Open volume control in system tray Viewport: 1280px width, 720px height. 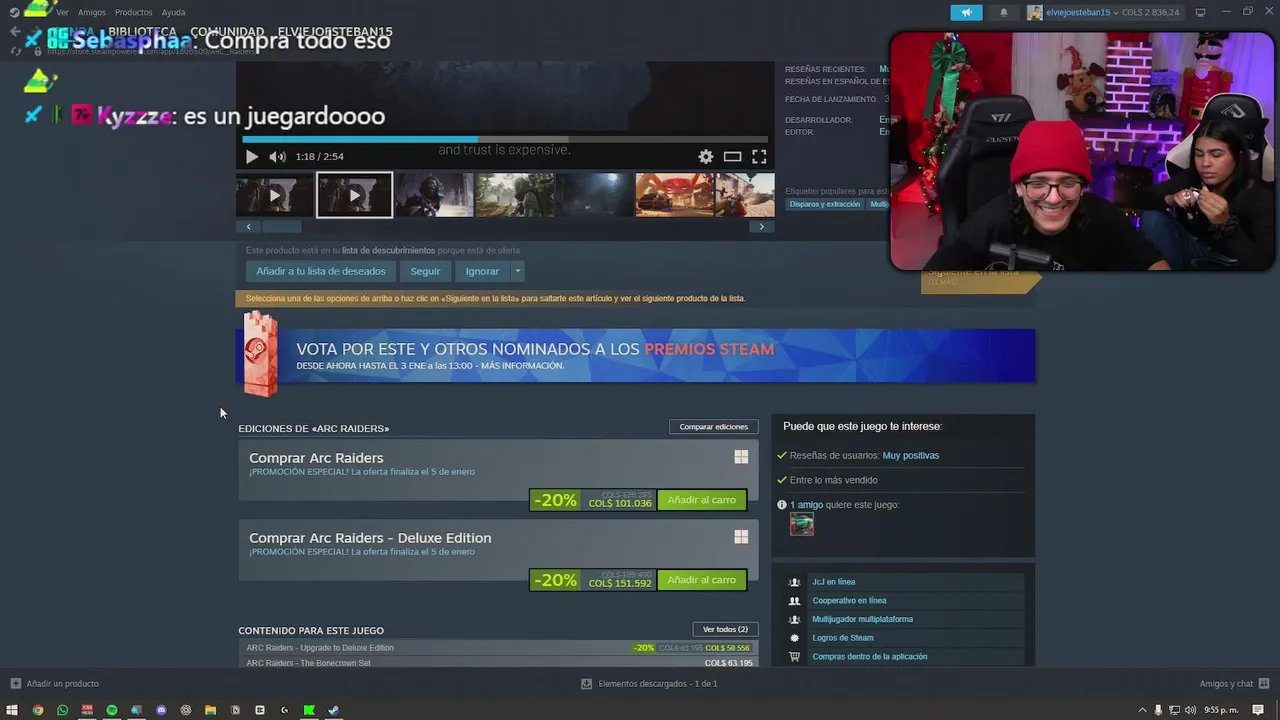pyautogui.click(x=1190, y=710)
